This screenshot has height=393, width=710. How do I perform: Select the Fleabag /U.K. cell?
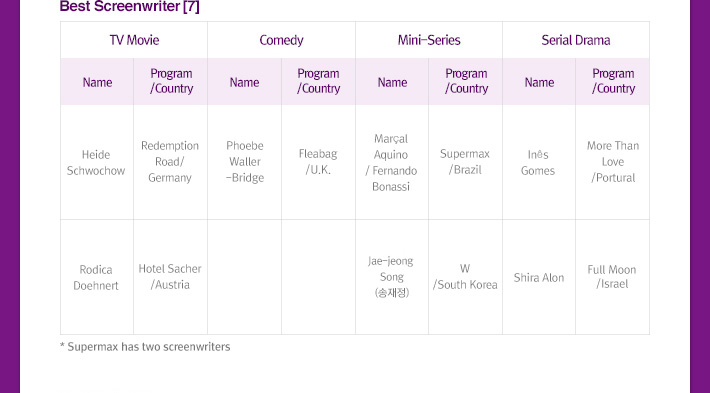(x=318, y=162)
